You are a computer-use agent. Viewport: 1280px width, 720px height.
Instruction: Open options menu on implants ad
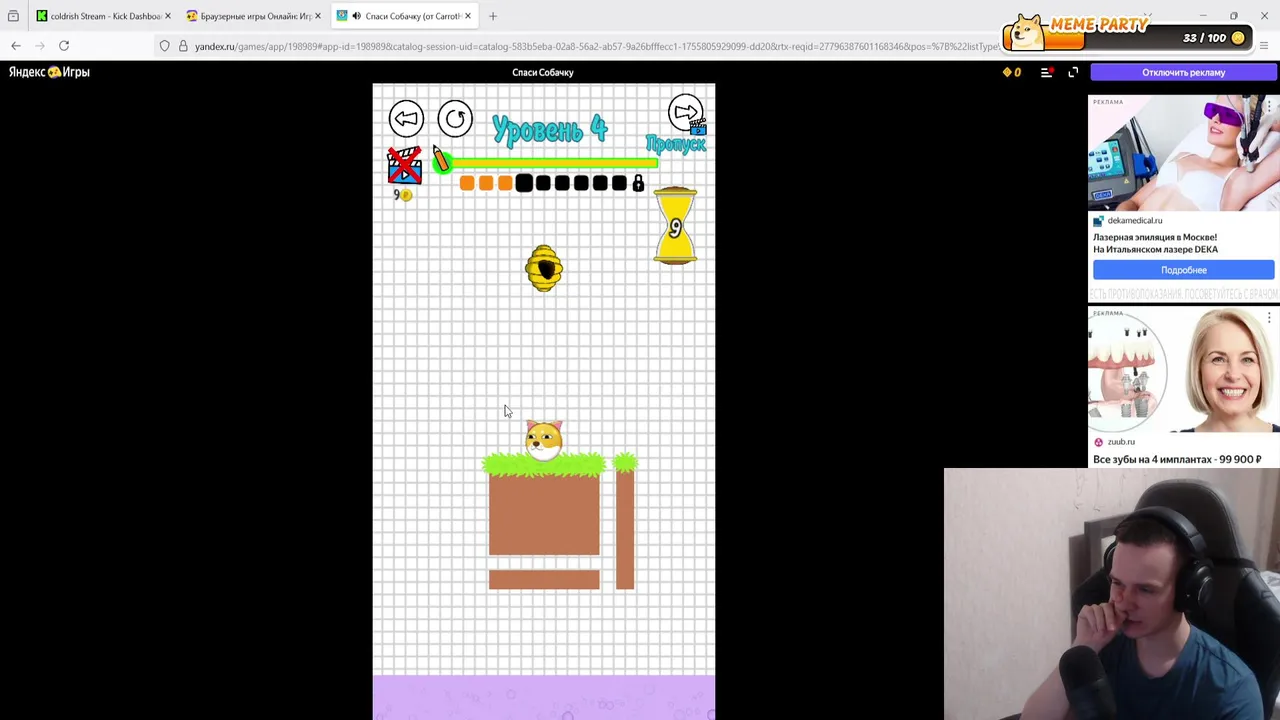[1269, 317]
